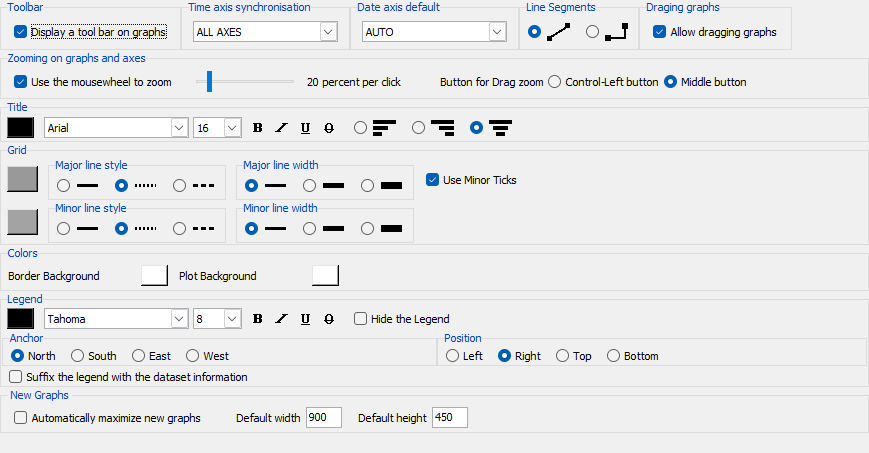
Task: Toggle Italic for the Title font
Action: [282, 128]
